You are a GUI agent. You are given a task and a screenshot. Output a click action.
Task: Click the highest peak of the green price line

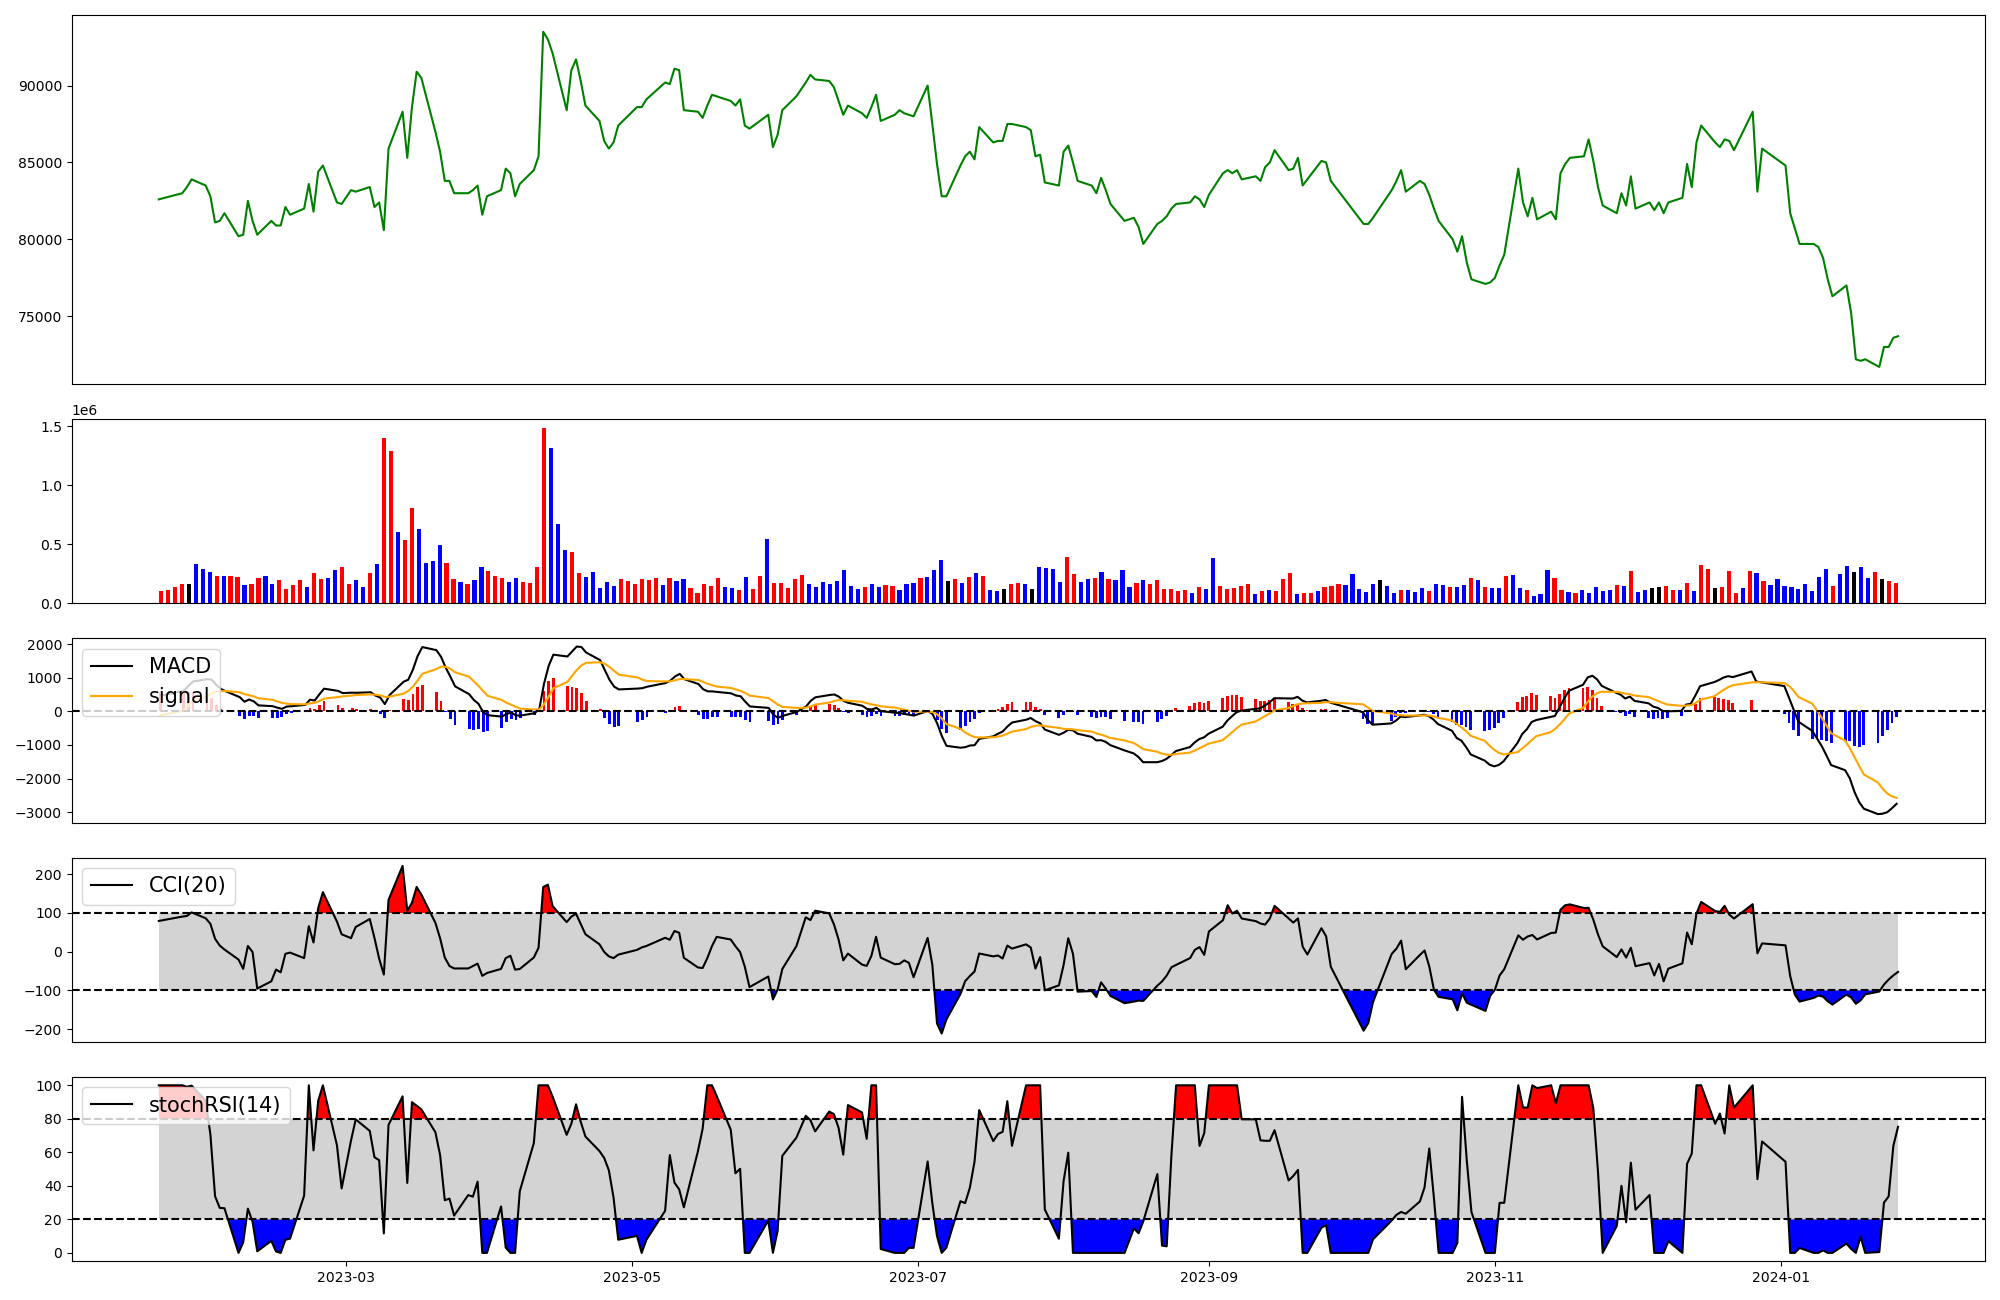pyautogui.click(x=543, y=32)
